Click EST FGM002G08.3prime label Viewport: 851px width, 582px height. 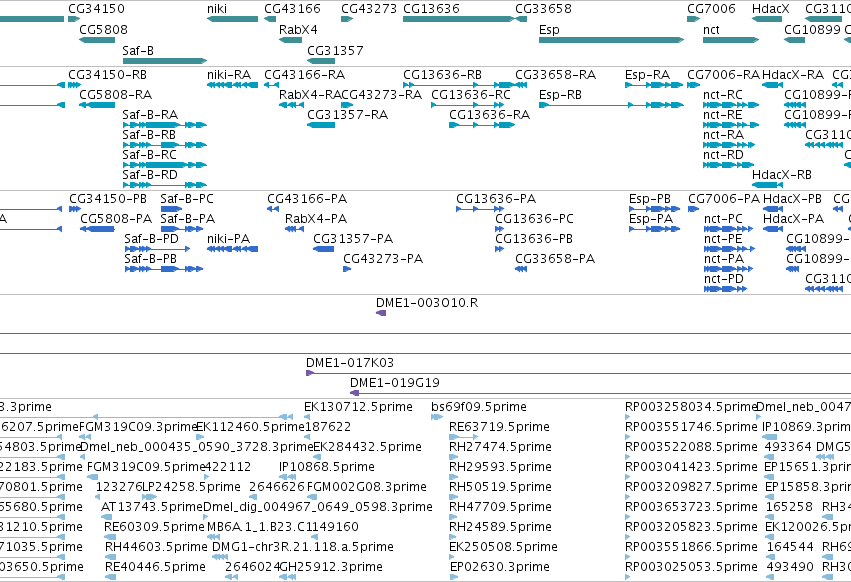[x=367, y=487]
